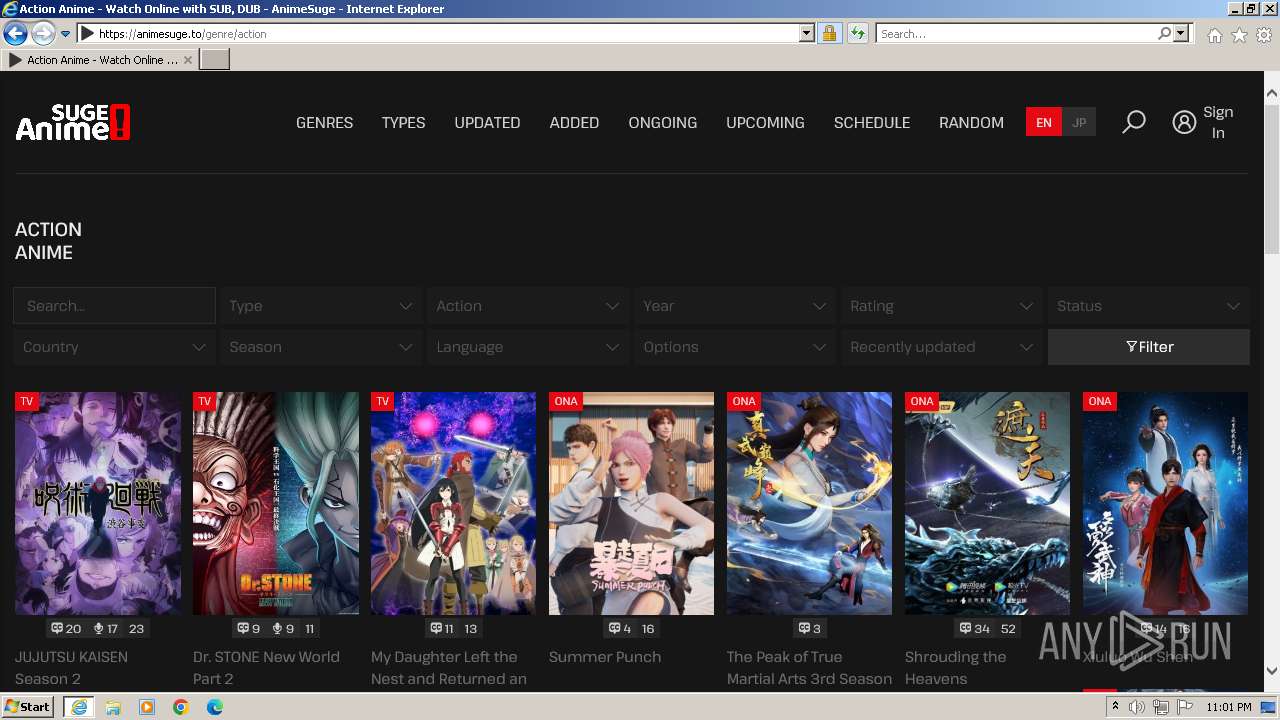Open the address bar history dropdown

(x=807, y=33)
